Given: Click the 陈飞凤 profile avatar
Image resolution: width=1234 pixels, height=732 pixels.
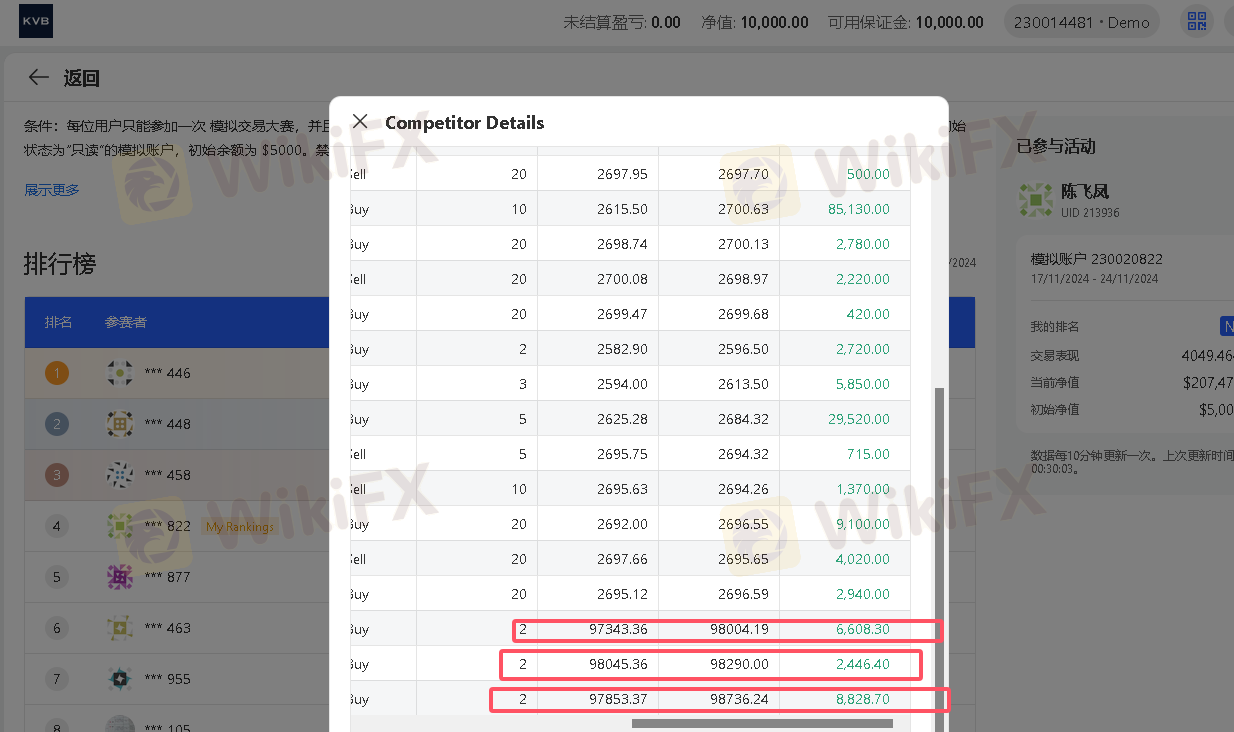Looking at the screenshot, I should tap(1035, 198).
